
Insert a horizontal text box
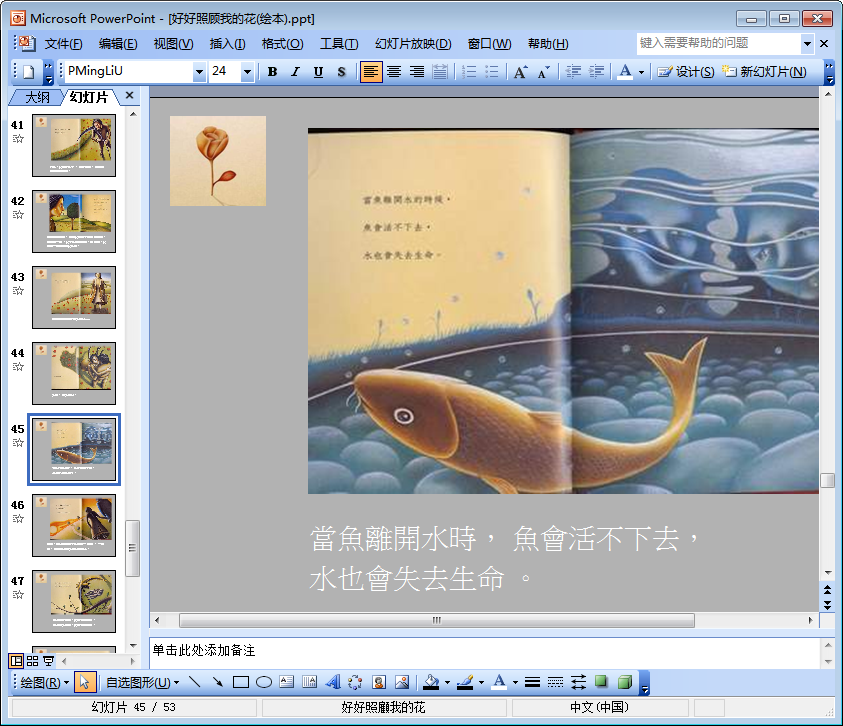[x=287, y=682]
